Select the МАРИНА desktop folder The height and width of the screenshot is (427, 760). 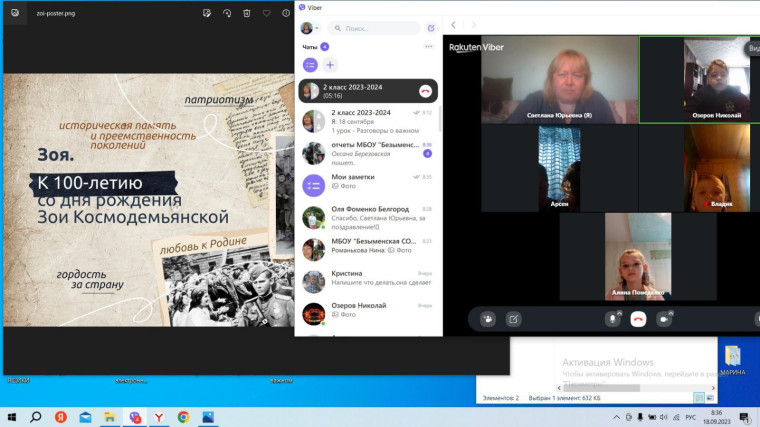[733, 360]
